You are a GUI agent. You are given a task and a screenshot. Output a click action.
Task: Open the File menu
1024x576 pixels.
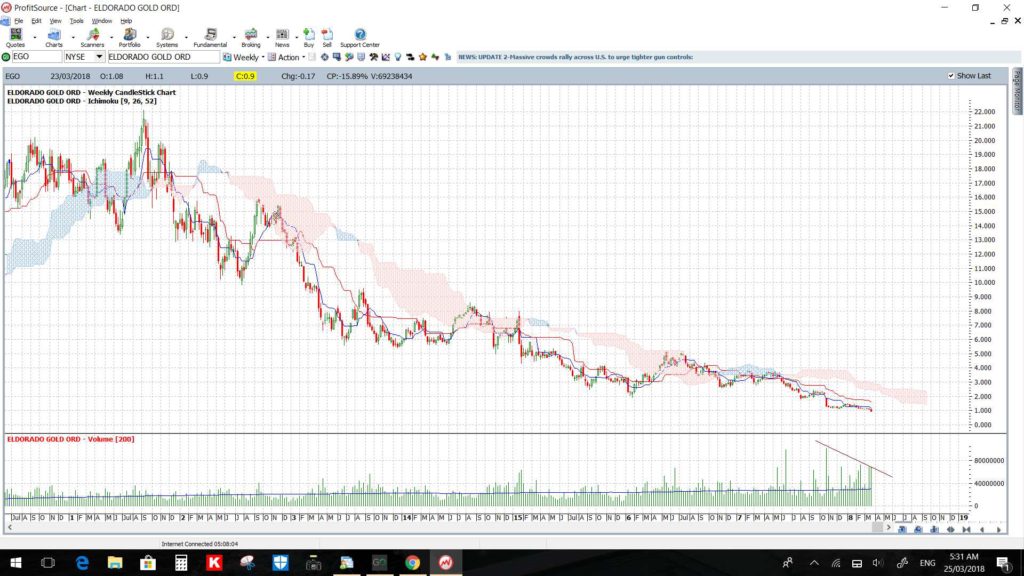18,21
